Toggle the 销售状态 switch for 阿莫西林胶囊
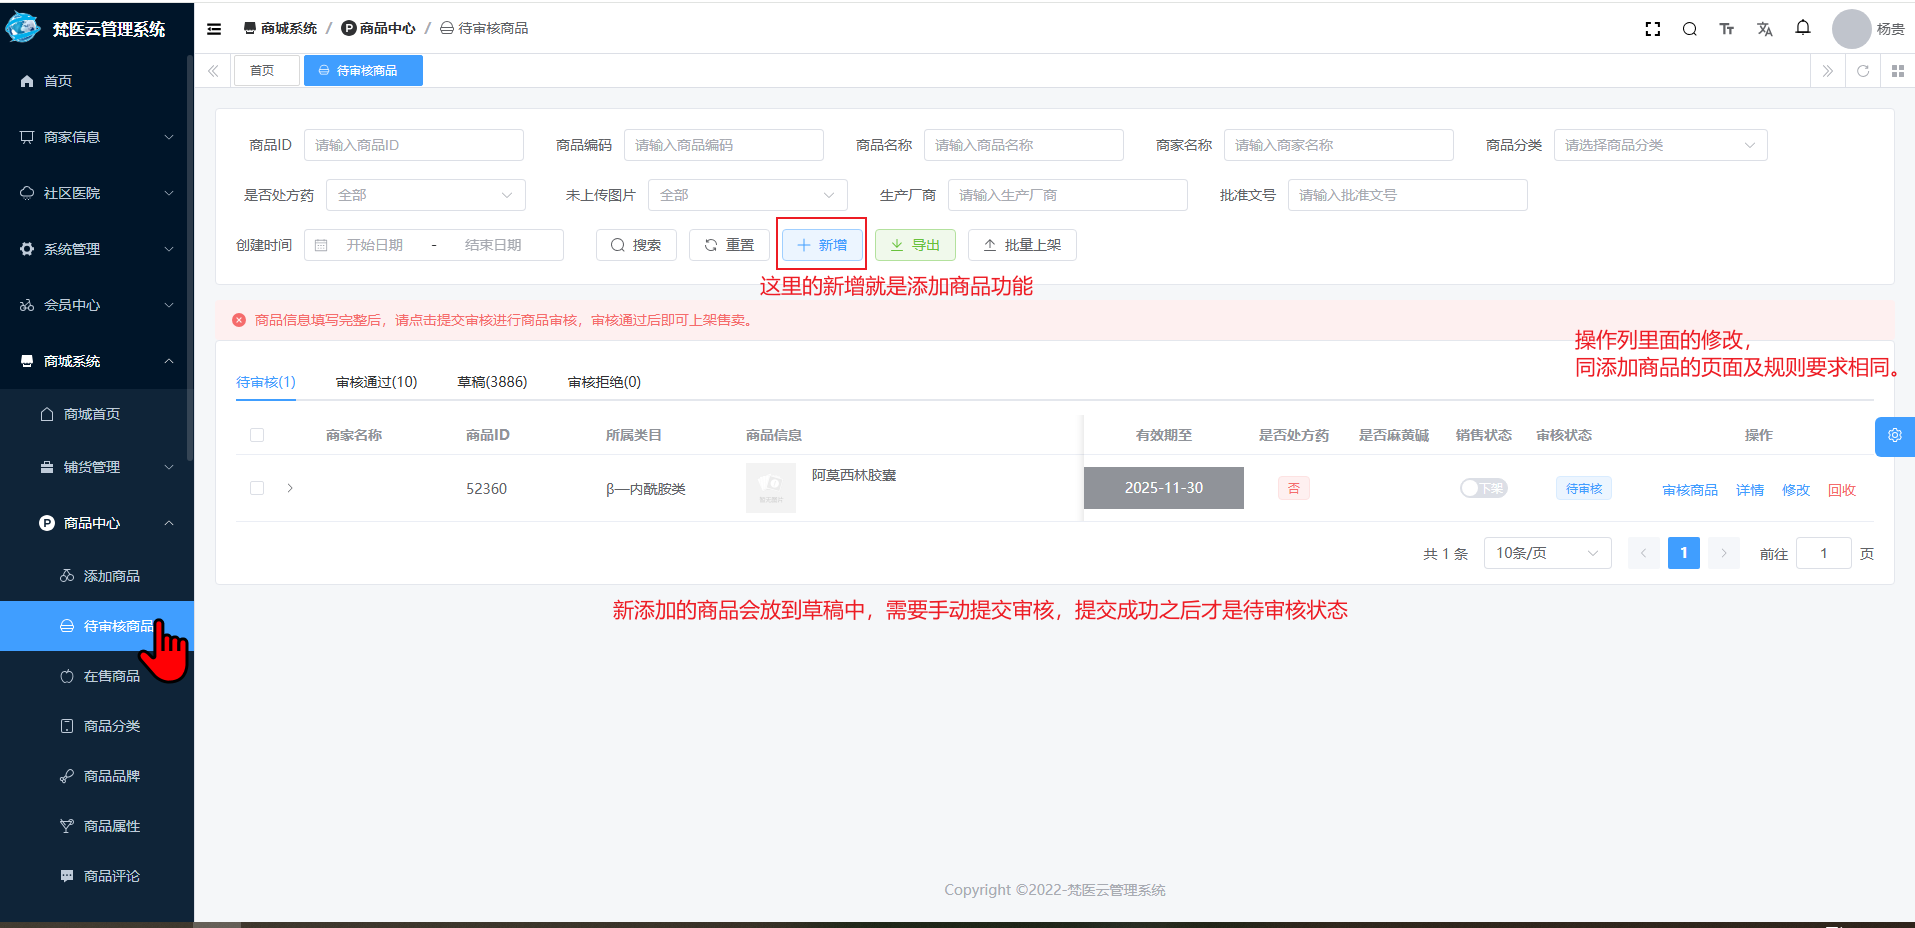The image size is (1915, 928). pyautogui.click(x=1482, y=488)
